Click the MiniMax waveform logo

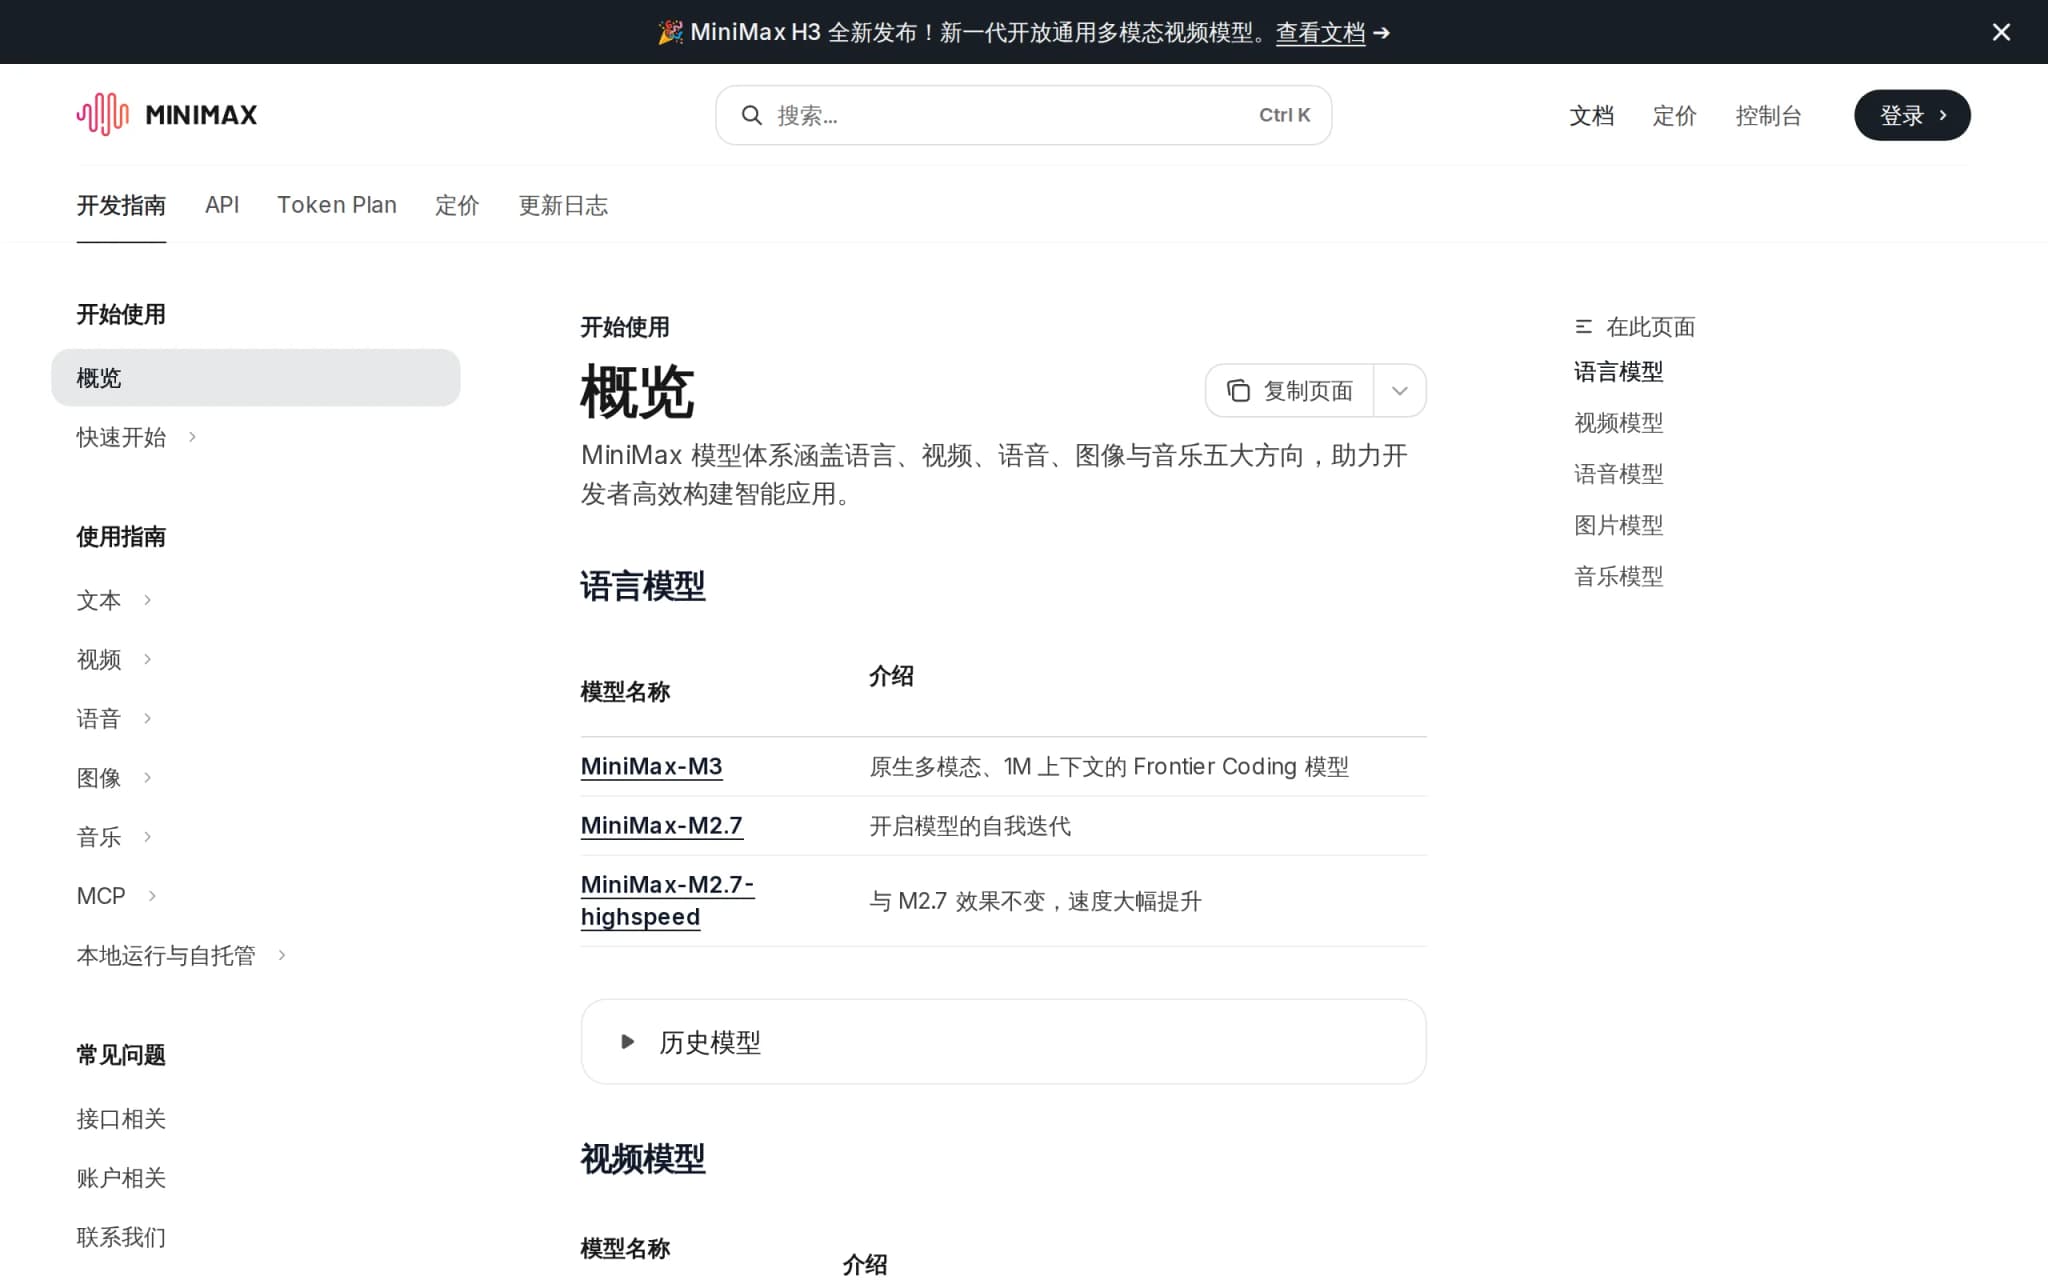[103, 114]
